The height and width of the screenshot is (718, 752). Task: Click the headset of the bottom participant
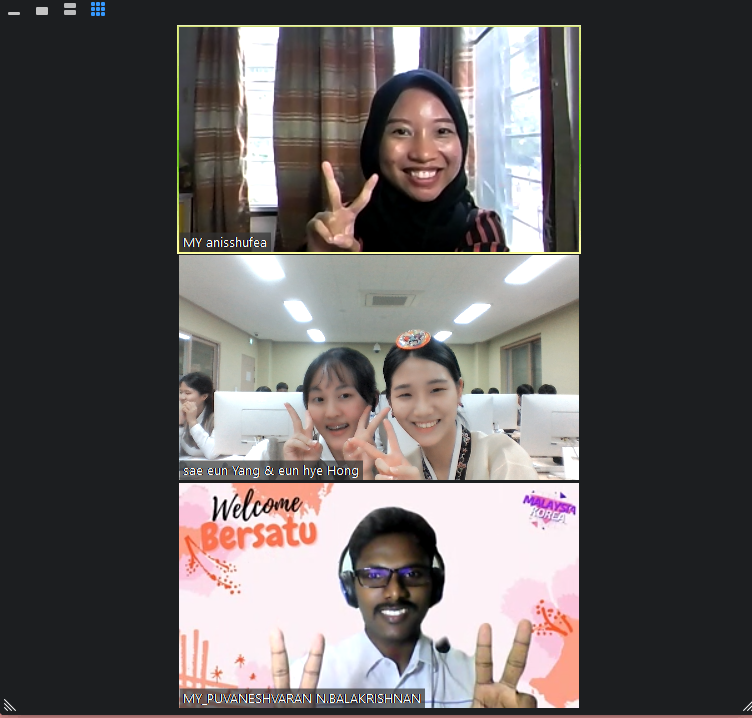point(348,584)
